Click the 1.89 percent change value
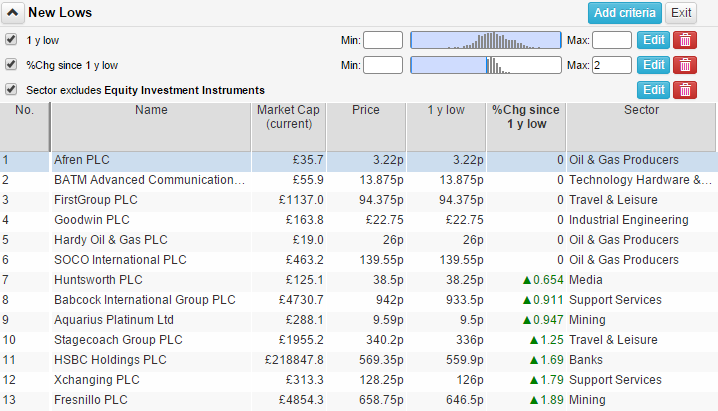 (x=552, y=400)
